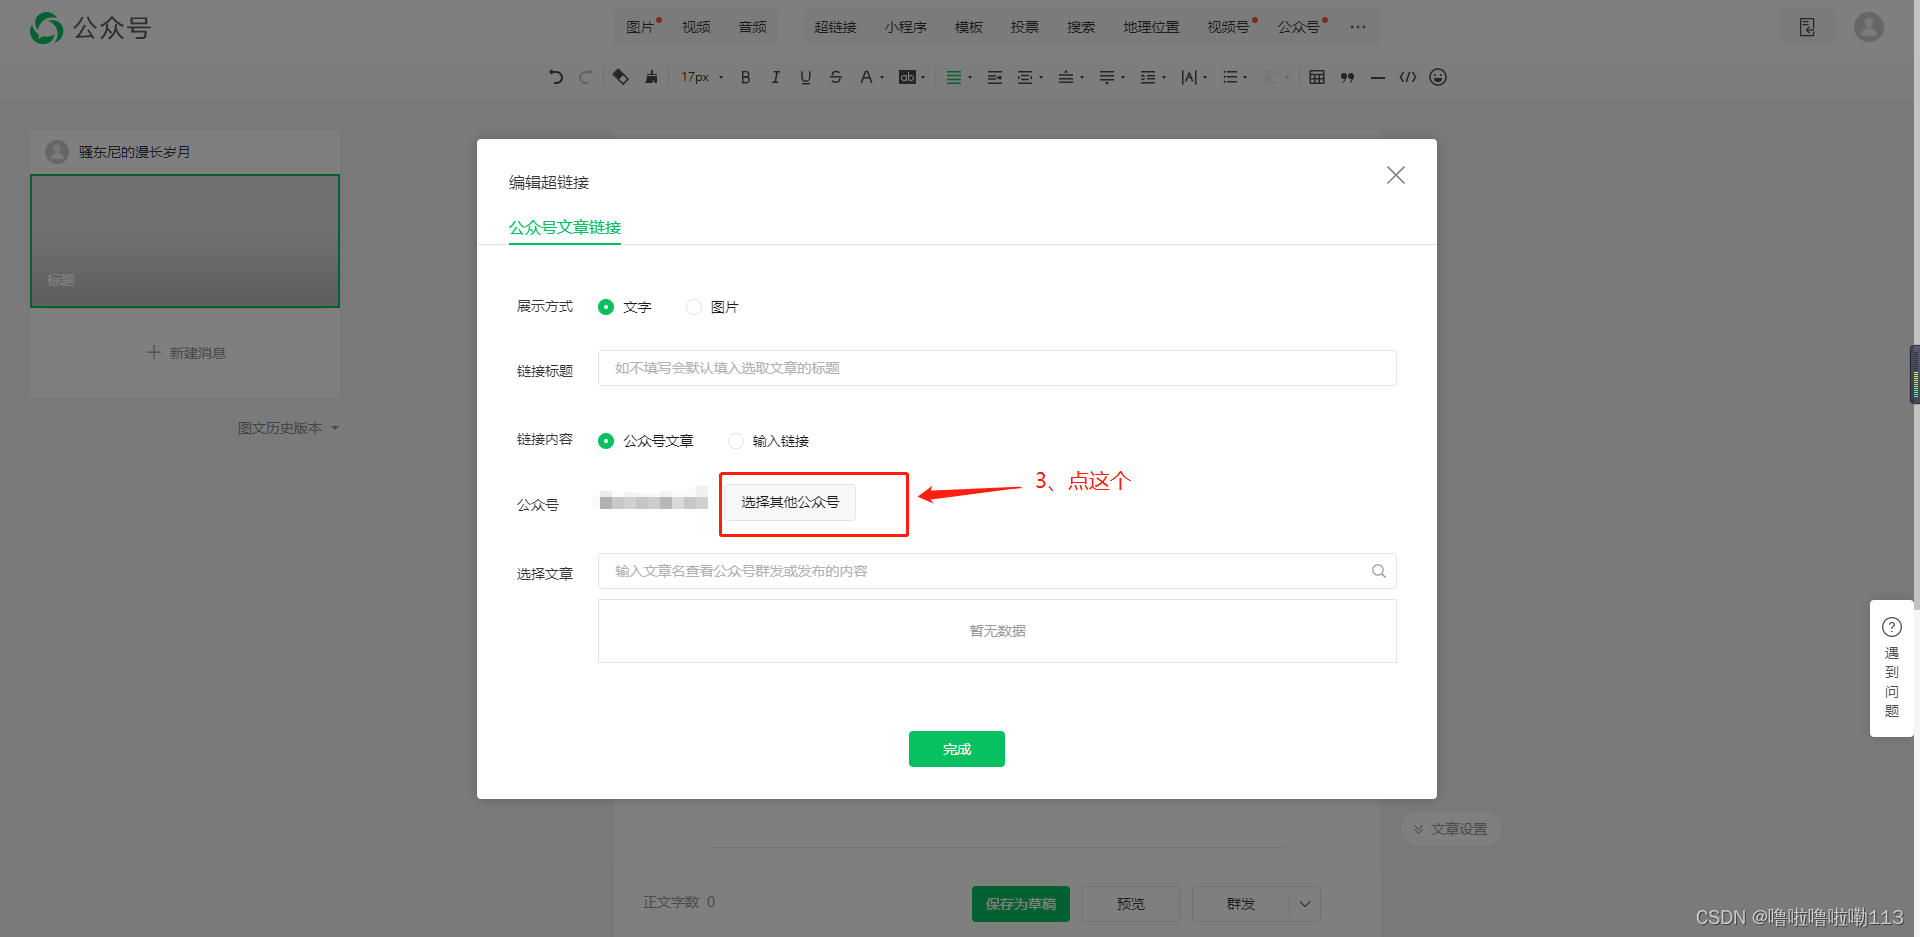The width and height of the screenshot is (1920, 937).
Task: Insert a horizontal divider line
Action: coord(1377,77)
